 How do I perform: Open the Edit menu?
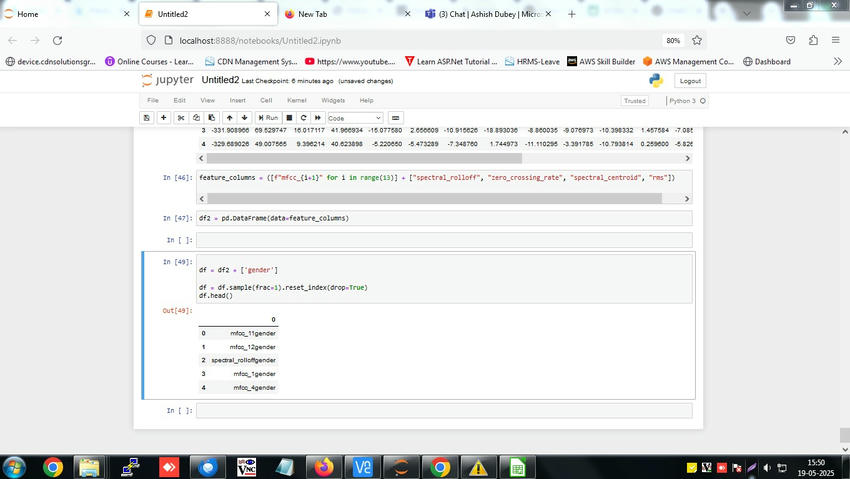click(x=179, y=100)
